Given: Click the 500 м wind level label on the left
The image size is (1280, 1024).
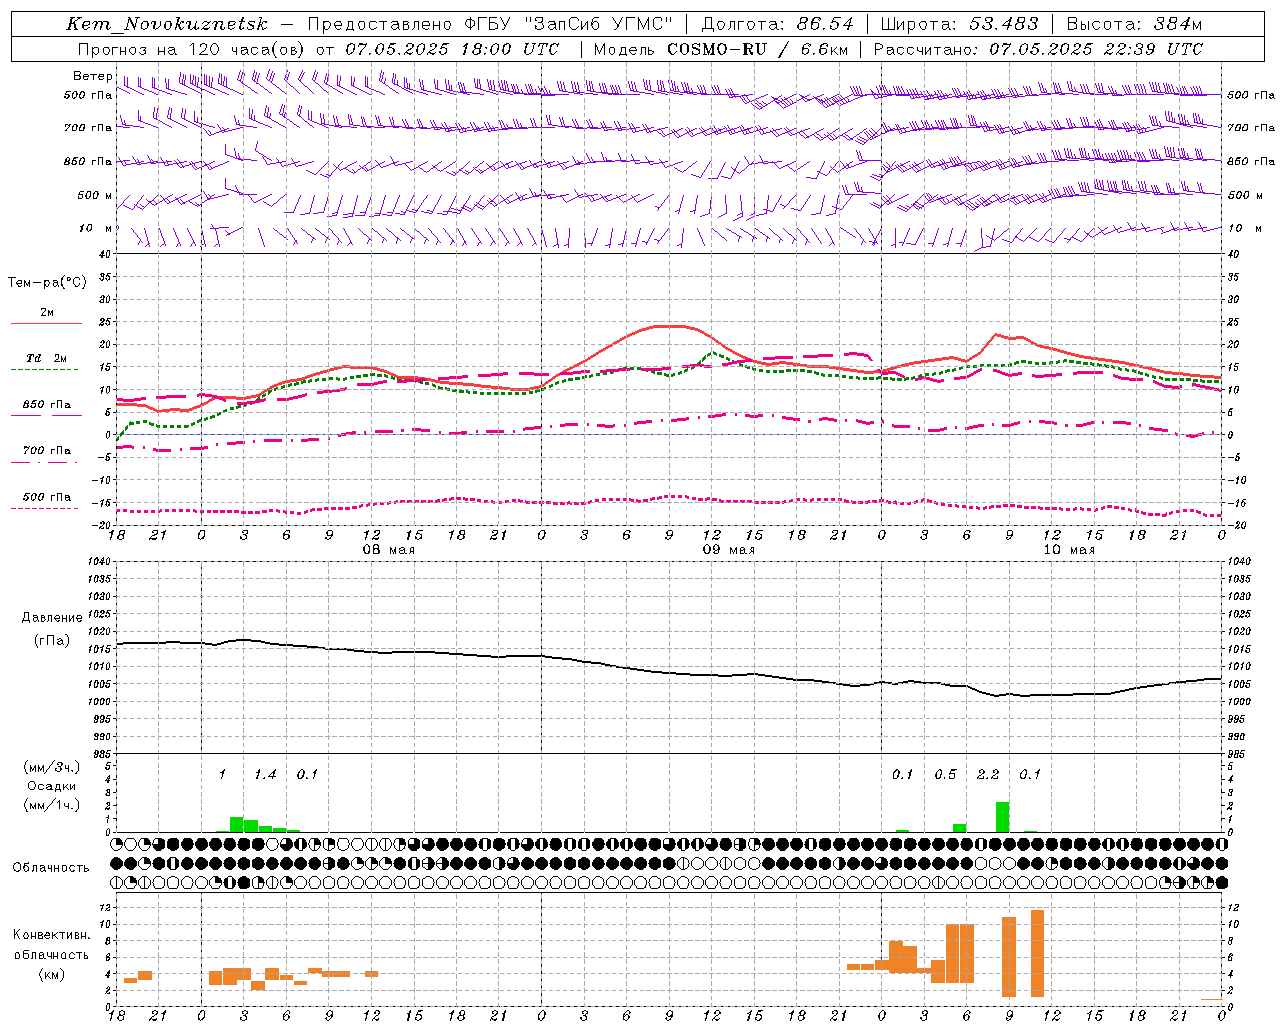Looking at the screenshot, I should [x=96, y=196].
